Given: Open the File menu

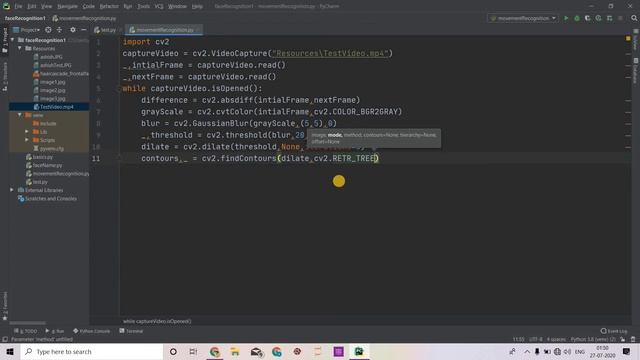Looking at the screenshot, I should (x=18, y=7).
